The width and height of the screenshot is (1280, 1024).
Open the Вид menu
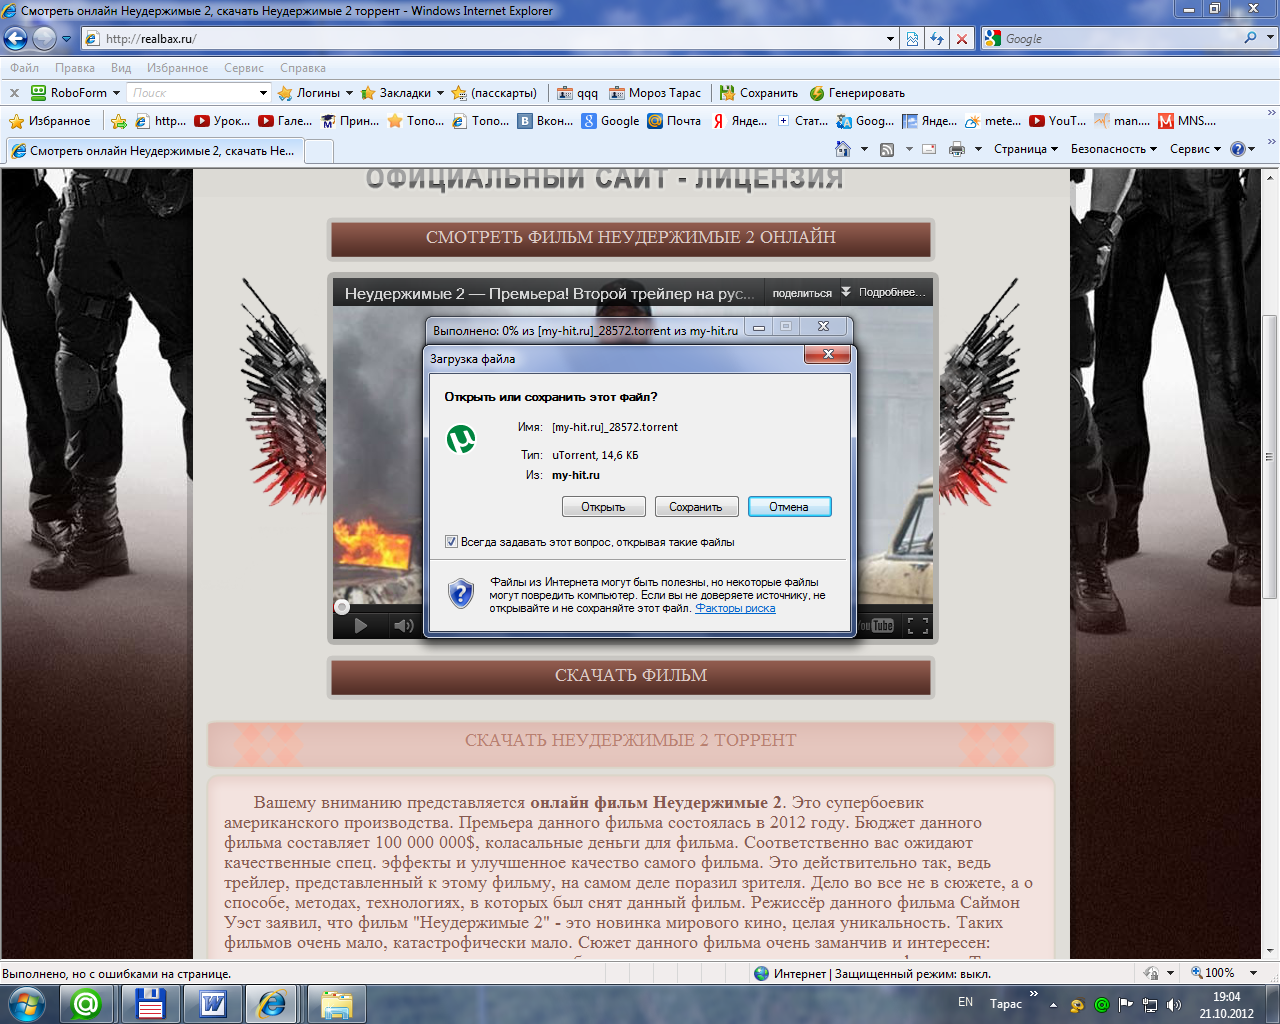tap(121, 68)
